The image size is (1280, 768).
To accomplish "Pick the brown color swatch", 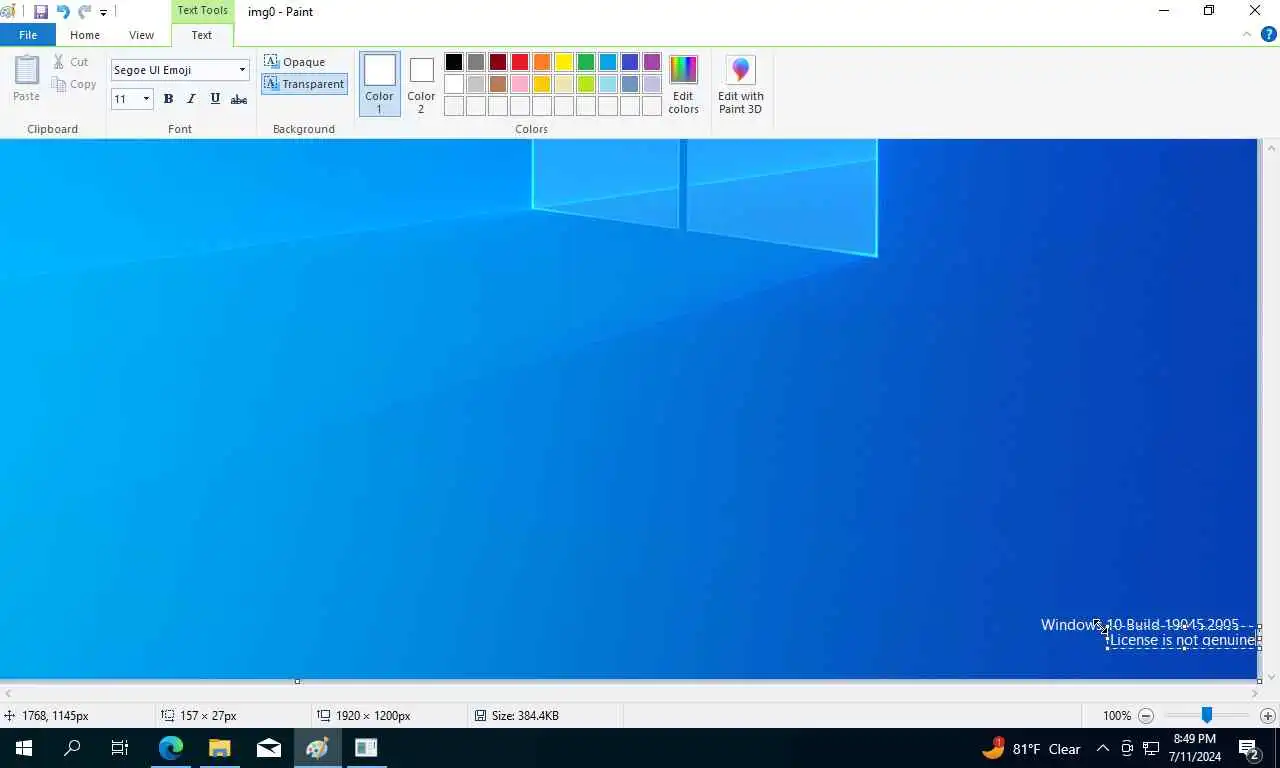I will pyautogui.click(x=498, y=84).
